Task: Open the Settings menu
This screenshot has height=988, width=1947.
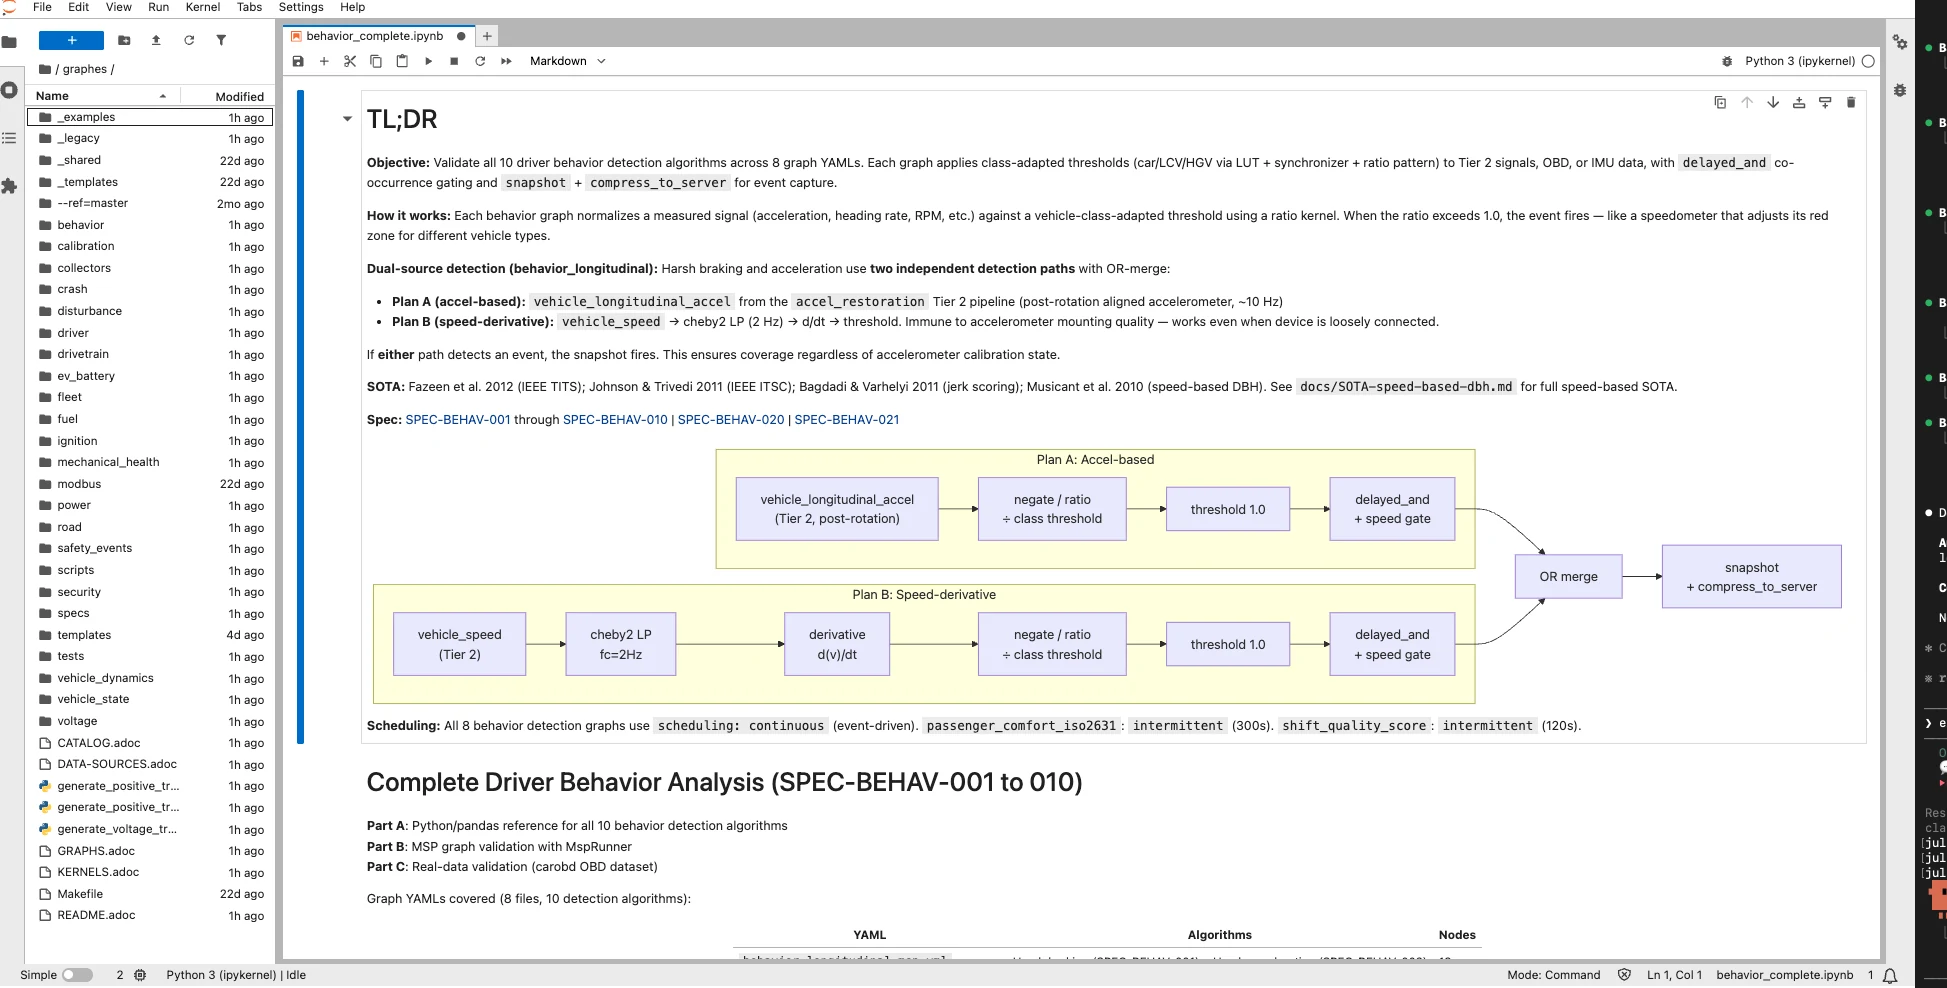Action: pos(301,7)
